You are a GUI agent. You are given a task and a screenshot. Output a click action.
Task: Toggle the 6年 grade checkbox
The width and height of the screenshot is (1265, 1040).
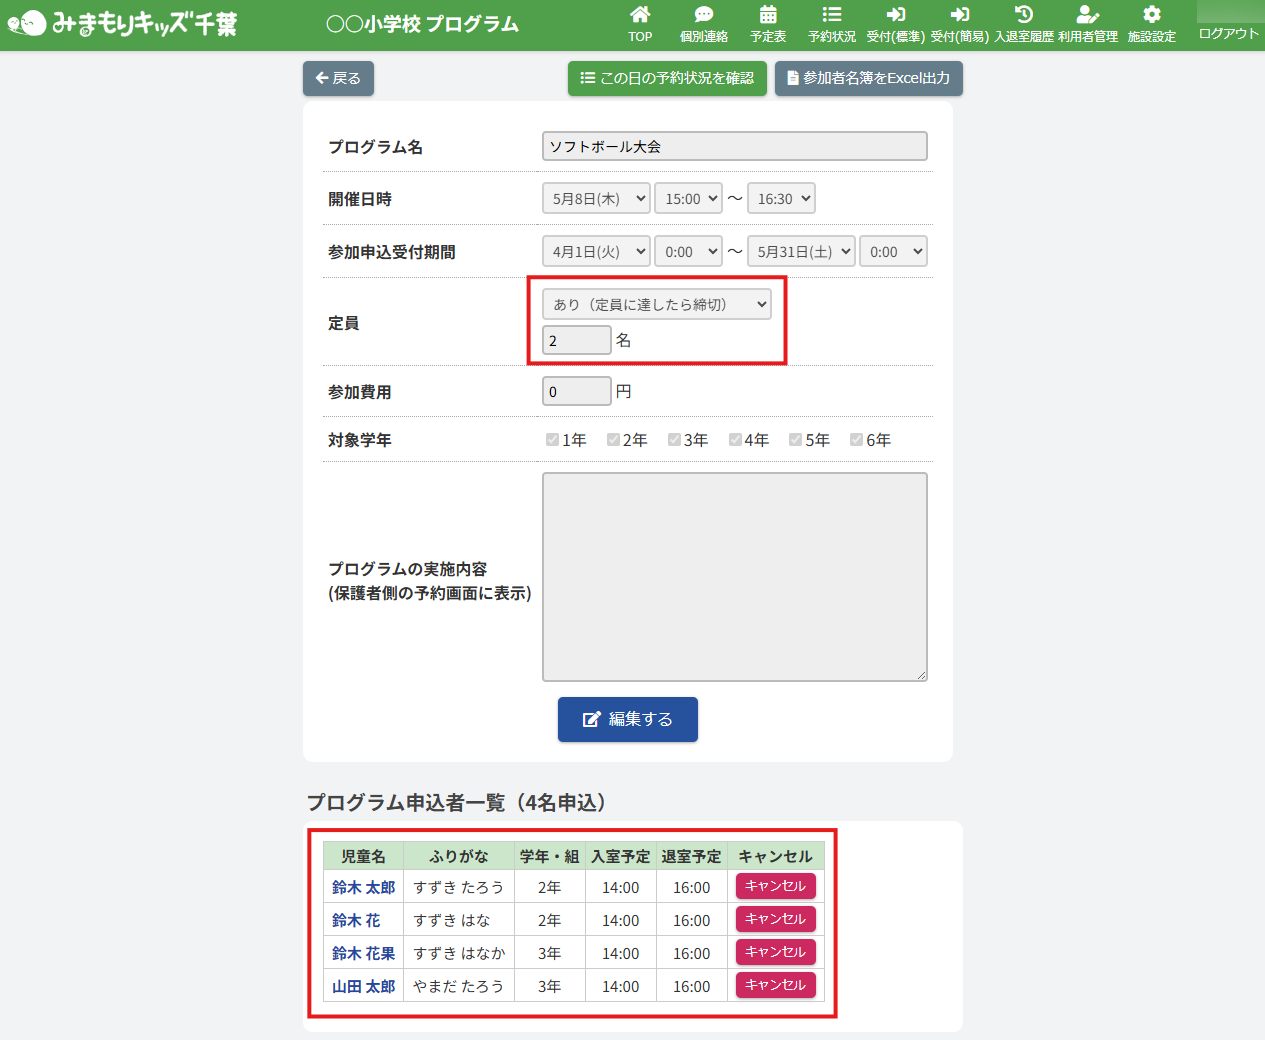(856, 440)
